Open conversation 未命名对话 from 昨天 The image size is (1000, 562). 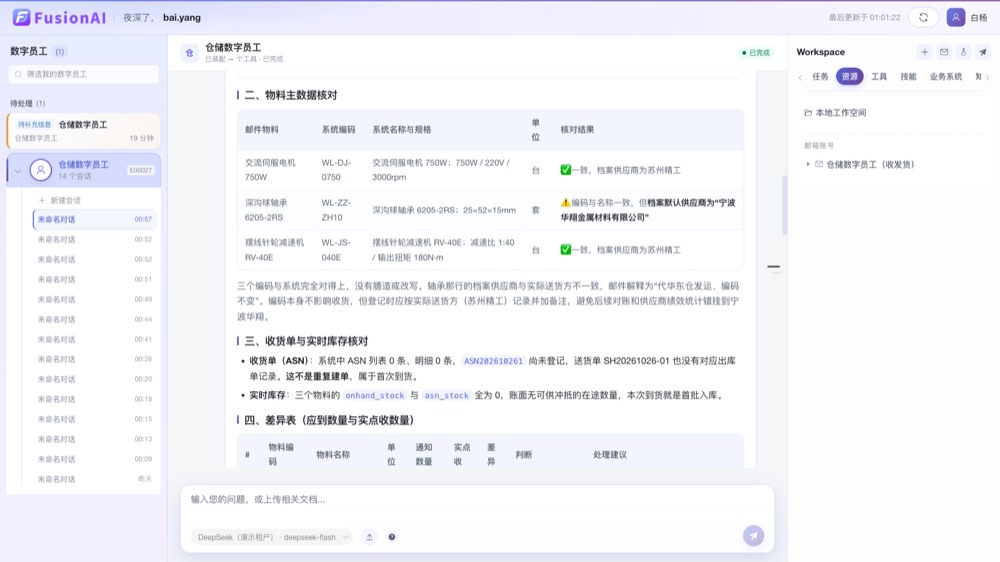[x=94, y=479]
